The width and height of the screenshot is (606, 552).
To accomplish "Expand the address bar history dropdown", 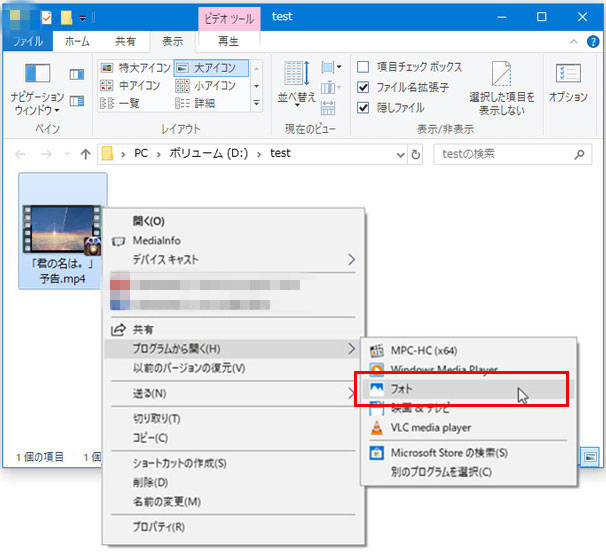I will click(x=400, y=155).
